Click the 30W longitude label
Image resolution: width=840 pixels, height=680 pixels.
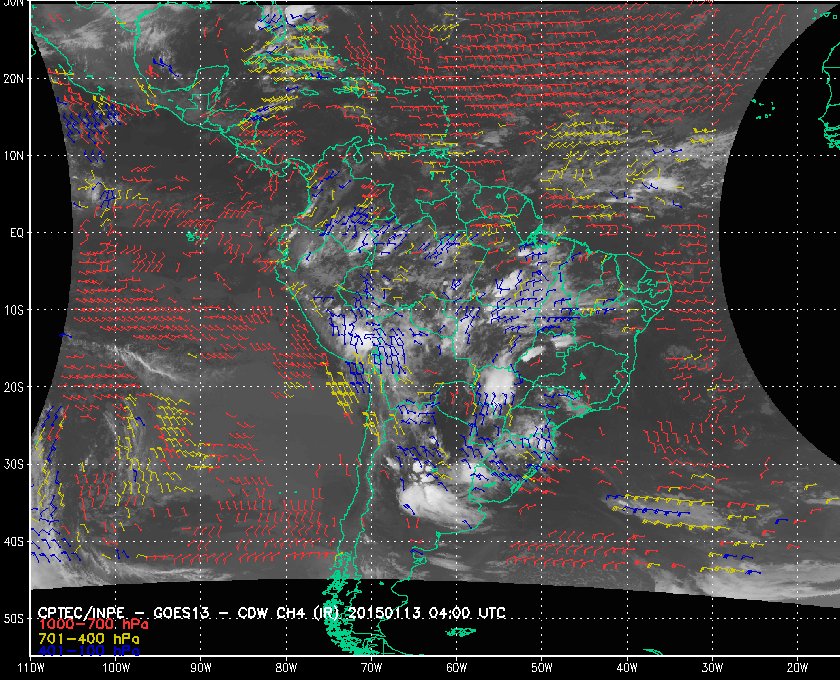pos(712,668)
